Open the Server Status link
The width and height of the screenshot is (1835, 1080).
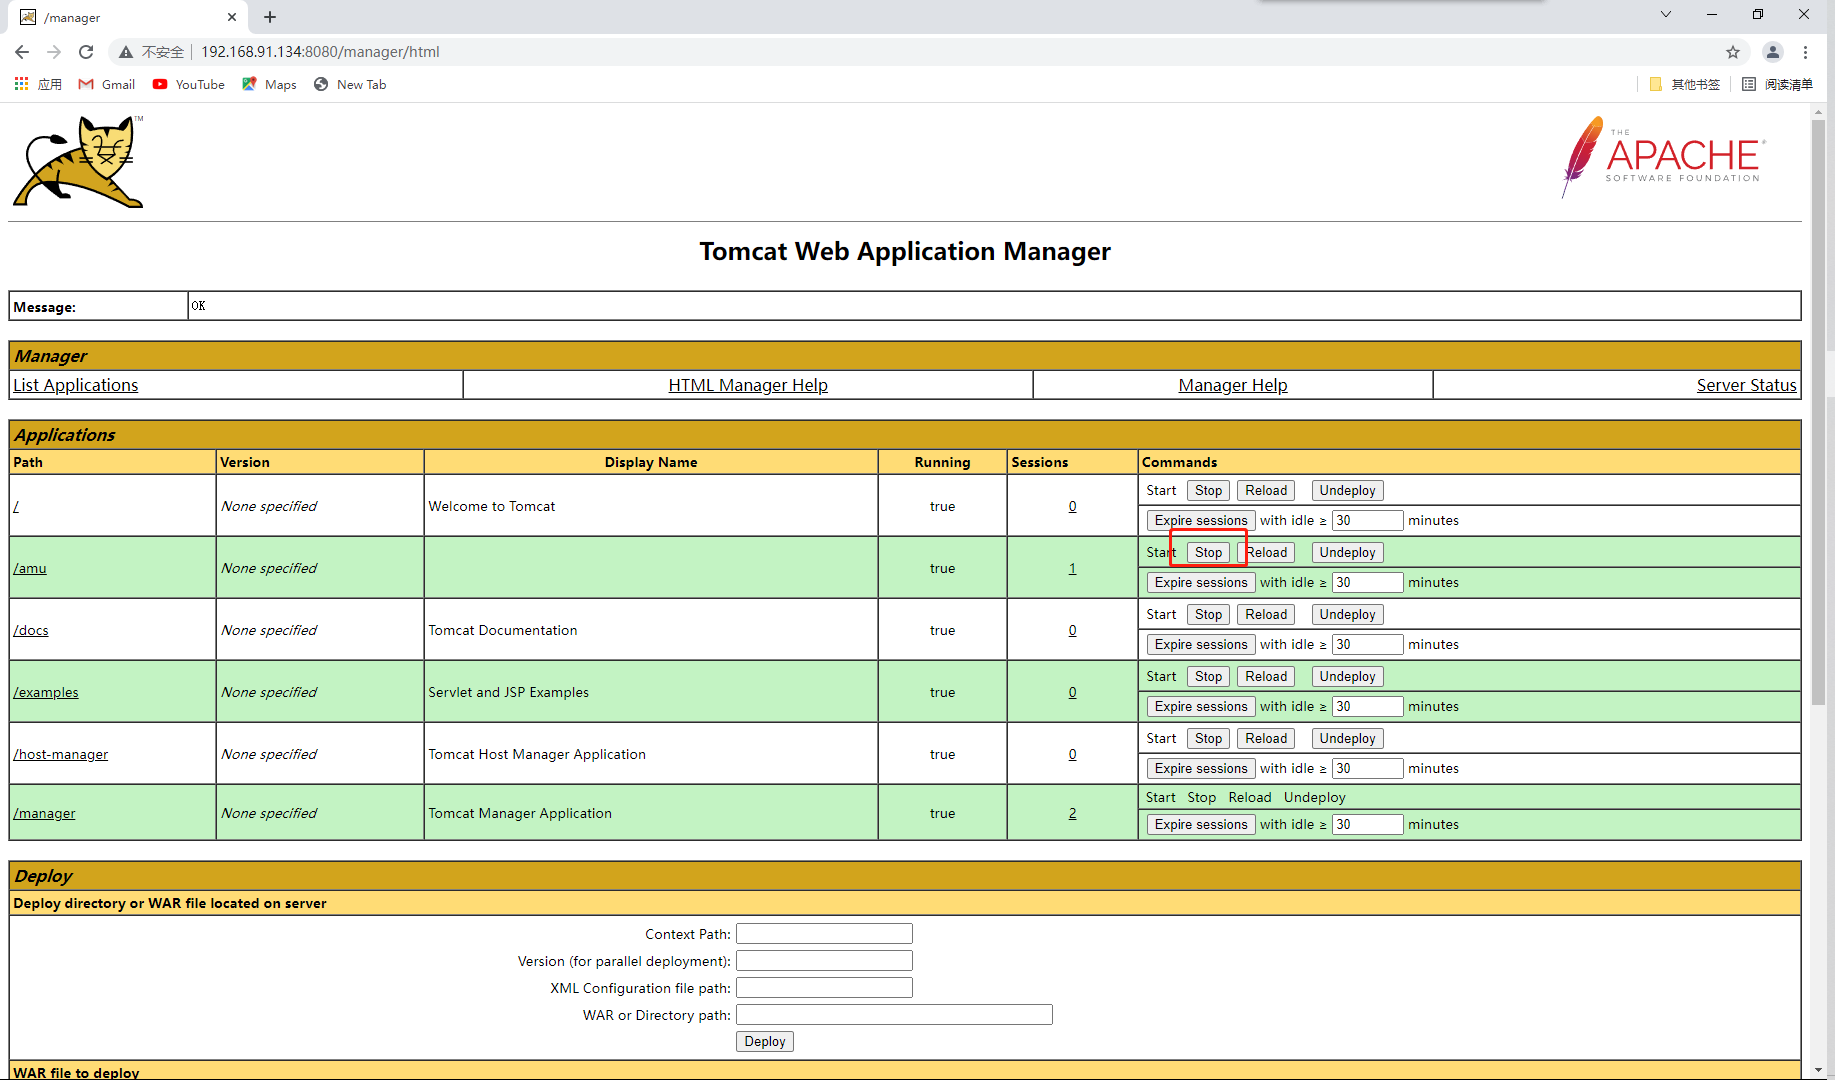1746,385
